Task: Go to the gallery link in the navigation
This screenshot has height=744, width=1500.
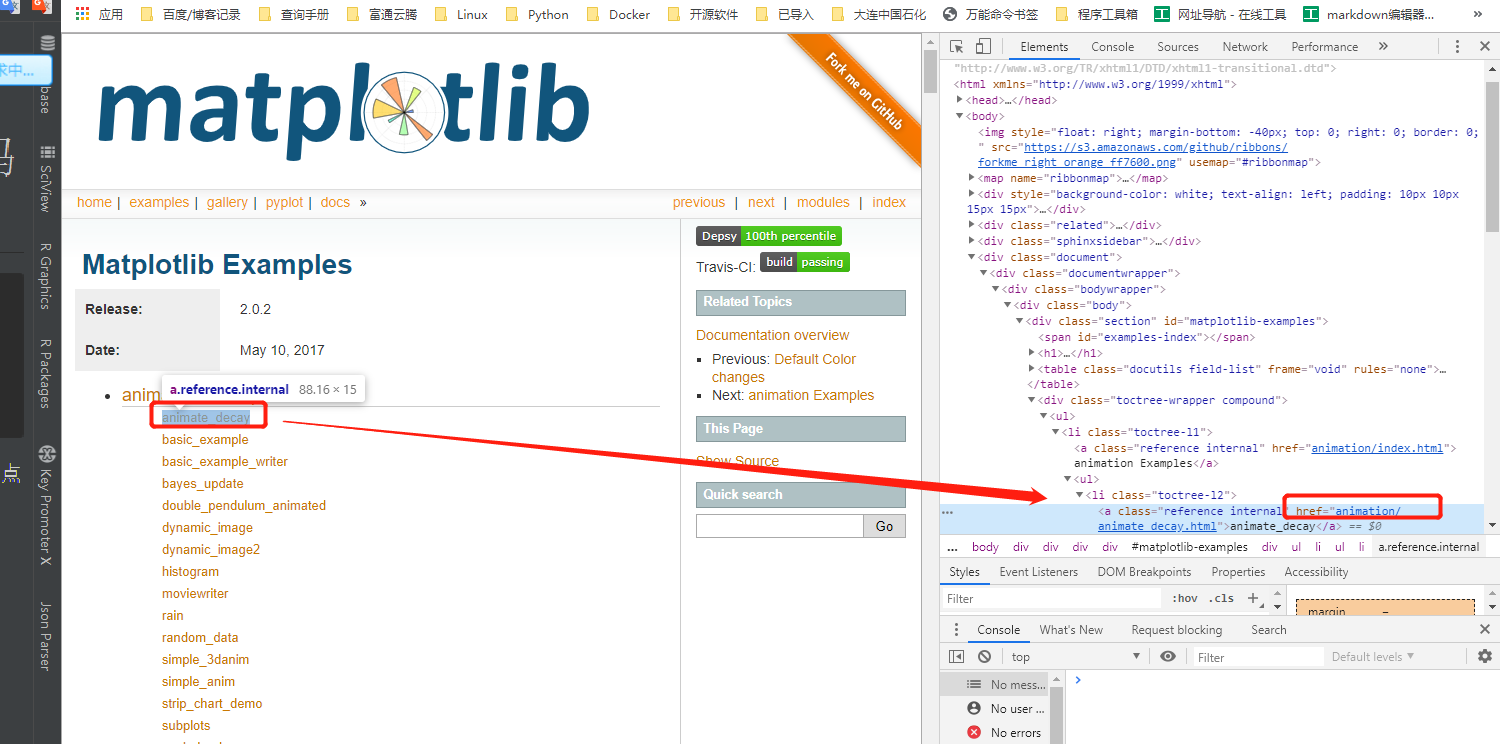Action: click(227, 202)
